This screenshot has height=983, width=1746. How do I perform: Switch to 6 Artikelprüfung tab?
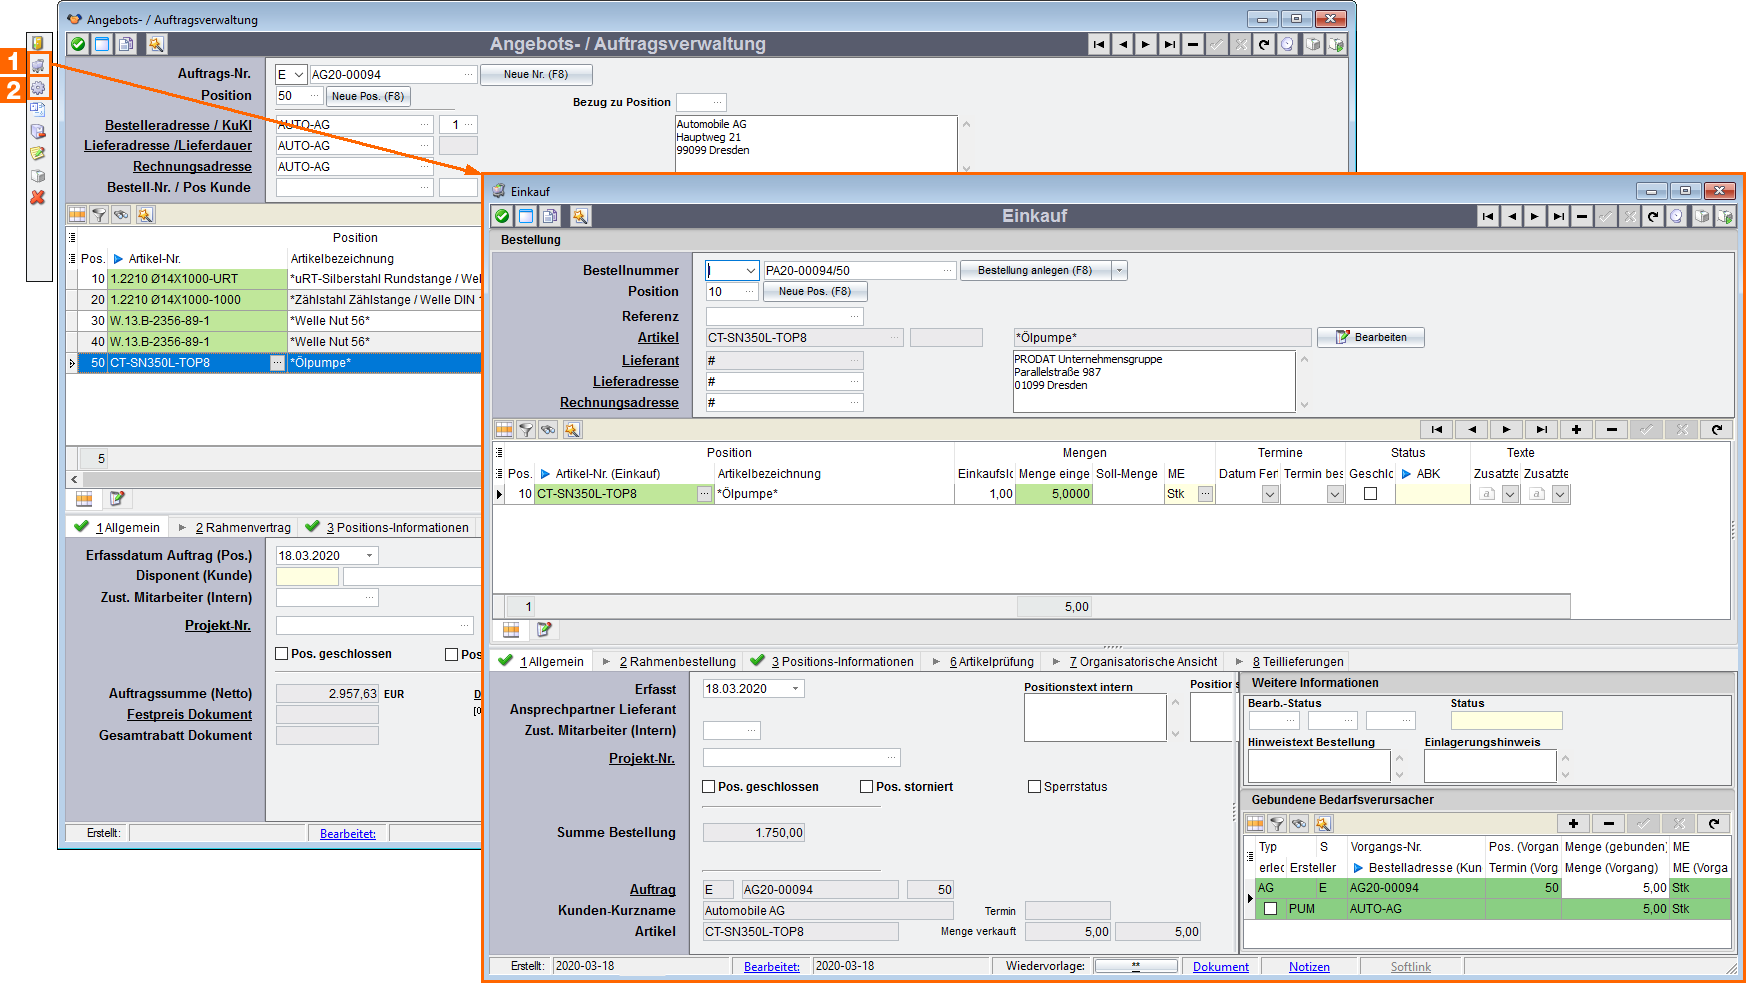coord(991,662)
